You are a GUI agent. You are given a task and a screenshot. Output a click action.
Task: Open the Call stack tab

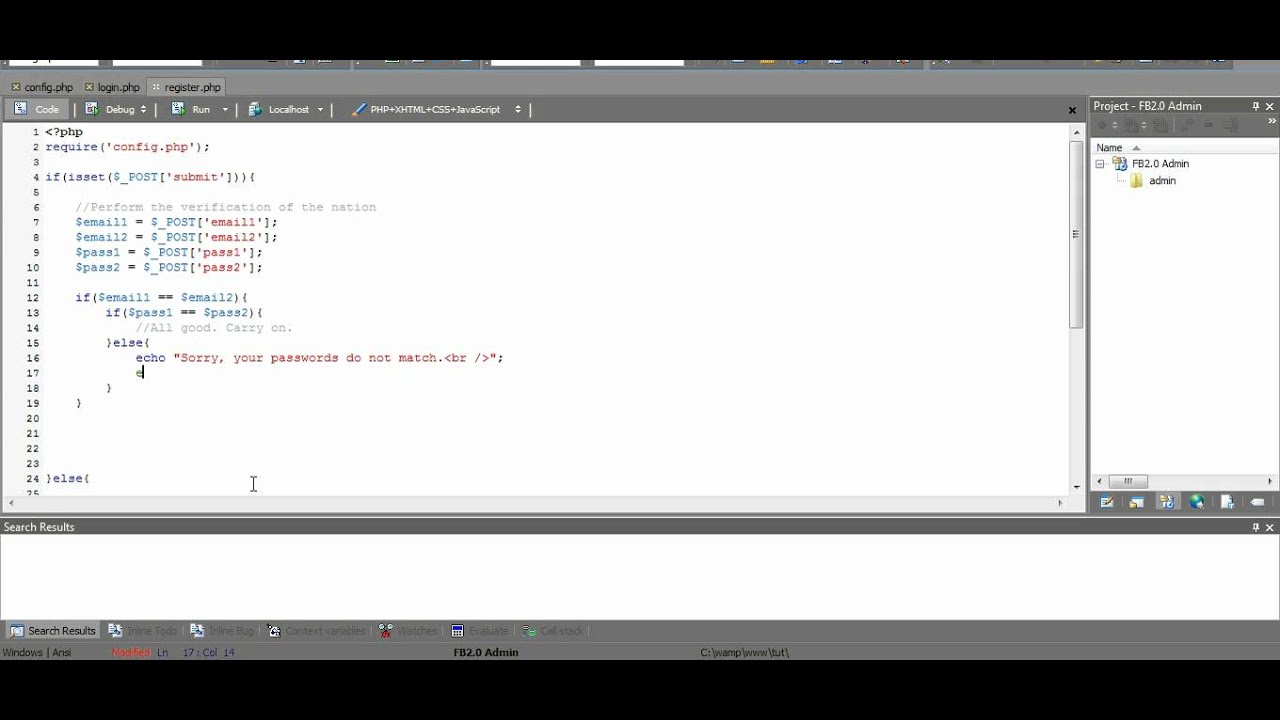tap(552, 631)
